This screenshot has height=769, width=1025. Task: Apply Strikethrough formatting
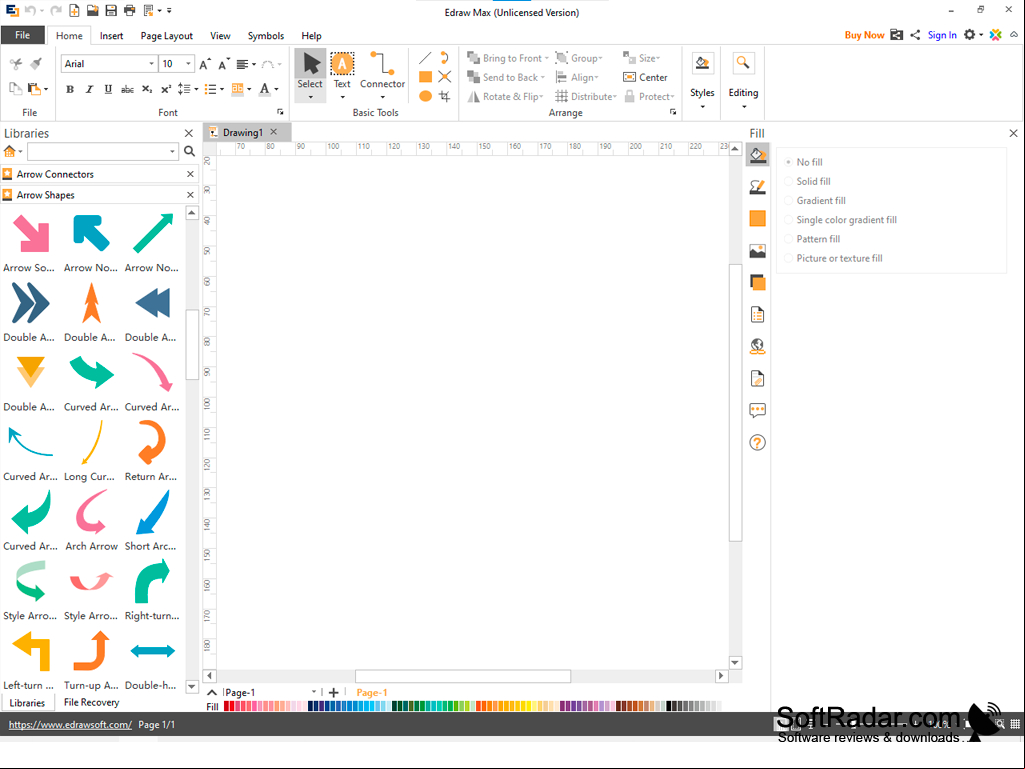click(x=127, y=89)
